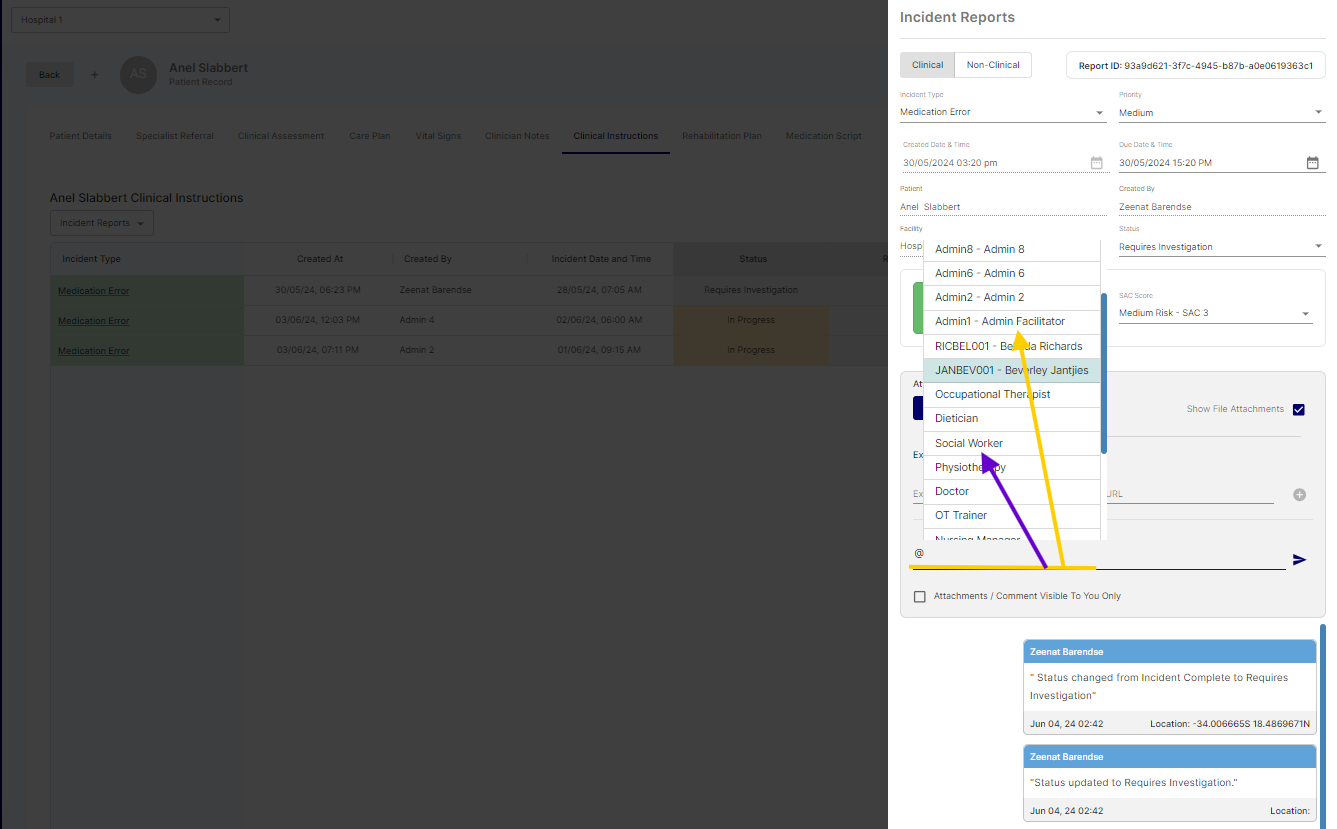This screenshot has width=1337, height=829.
Task: Click the AS patient avatar
Action: click(139, 75)
